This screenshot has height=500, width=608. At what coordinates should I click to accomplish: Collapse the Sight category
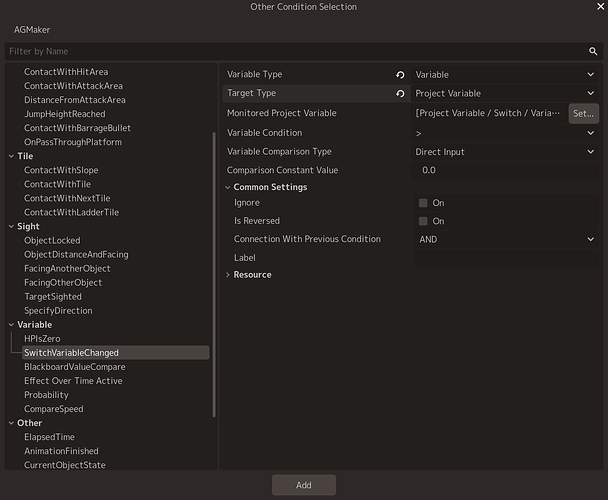[11, 227]
